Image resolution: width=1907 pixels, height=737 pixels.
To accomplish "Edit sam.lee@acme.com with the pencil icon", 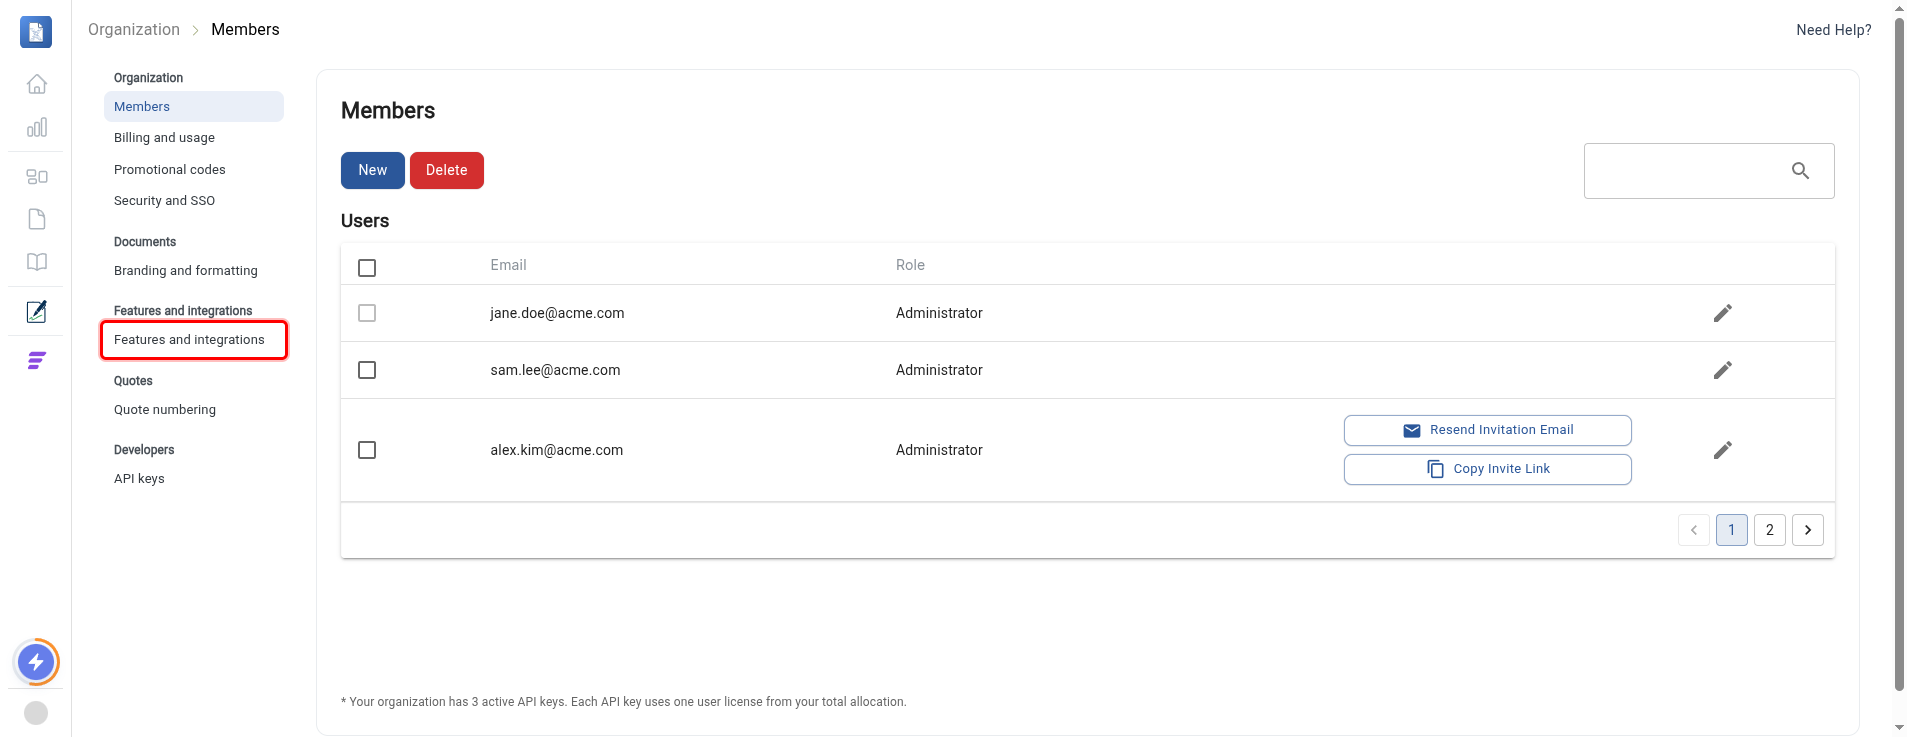I will coord(1722,370).
